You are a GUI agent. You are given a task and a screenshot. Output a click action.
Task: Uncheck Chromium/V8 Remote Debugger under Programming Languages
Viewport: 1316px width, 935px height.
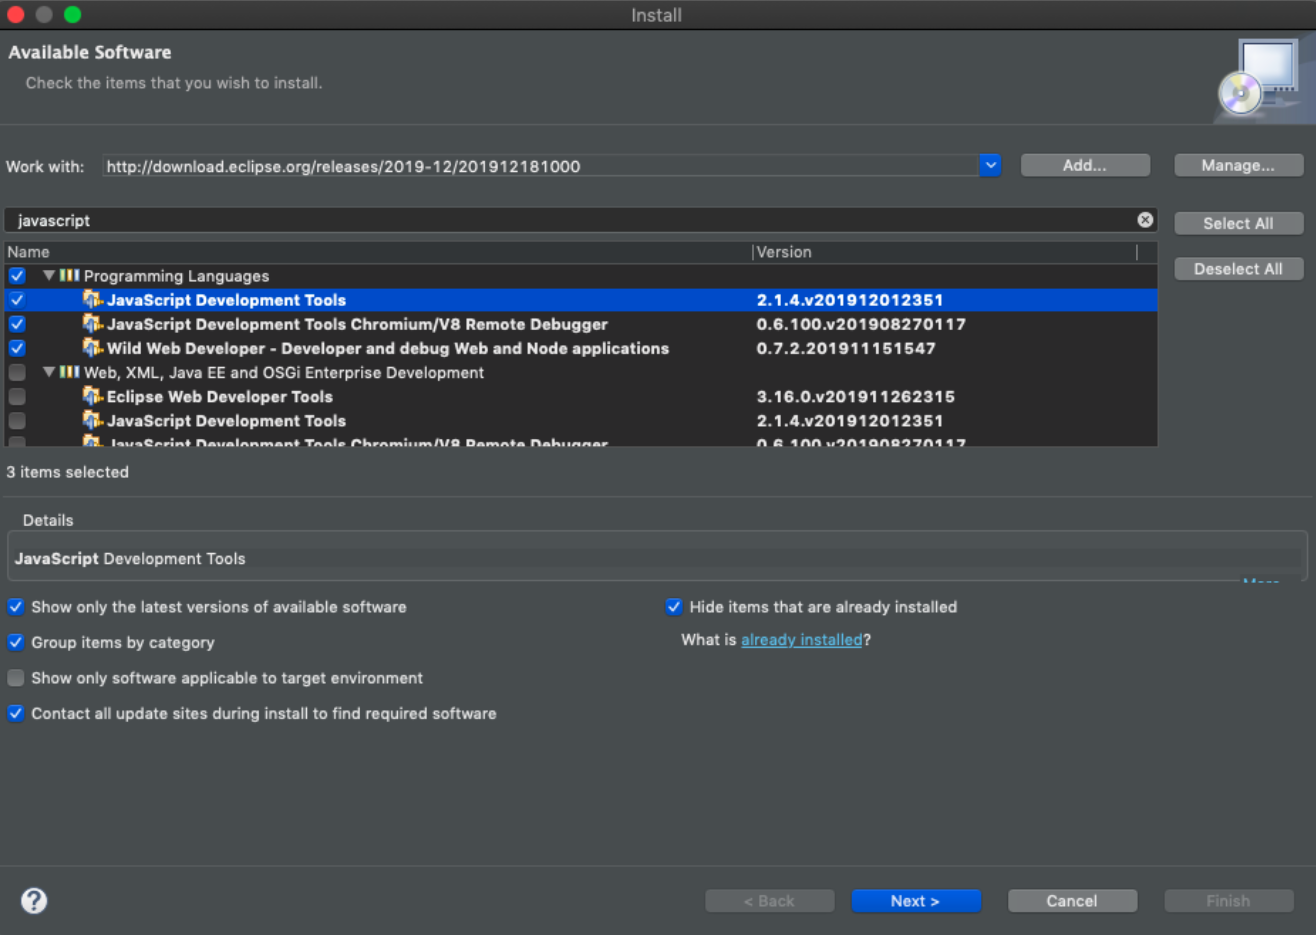pos(17,324)
